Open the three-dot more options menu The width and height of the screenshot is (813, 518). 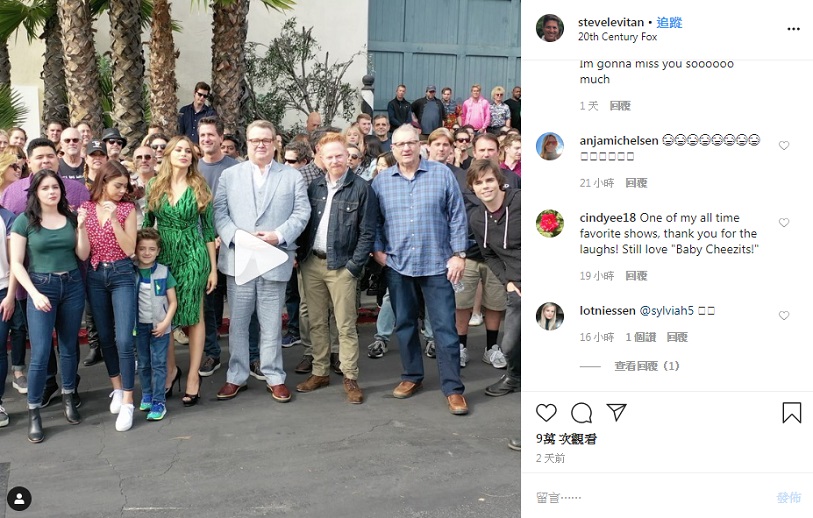pos(793,29)
